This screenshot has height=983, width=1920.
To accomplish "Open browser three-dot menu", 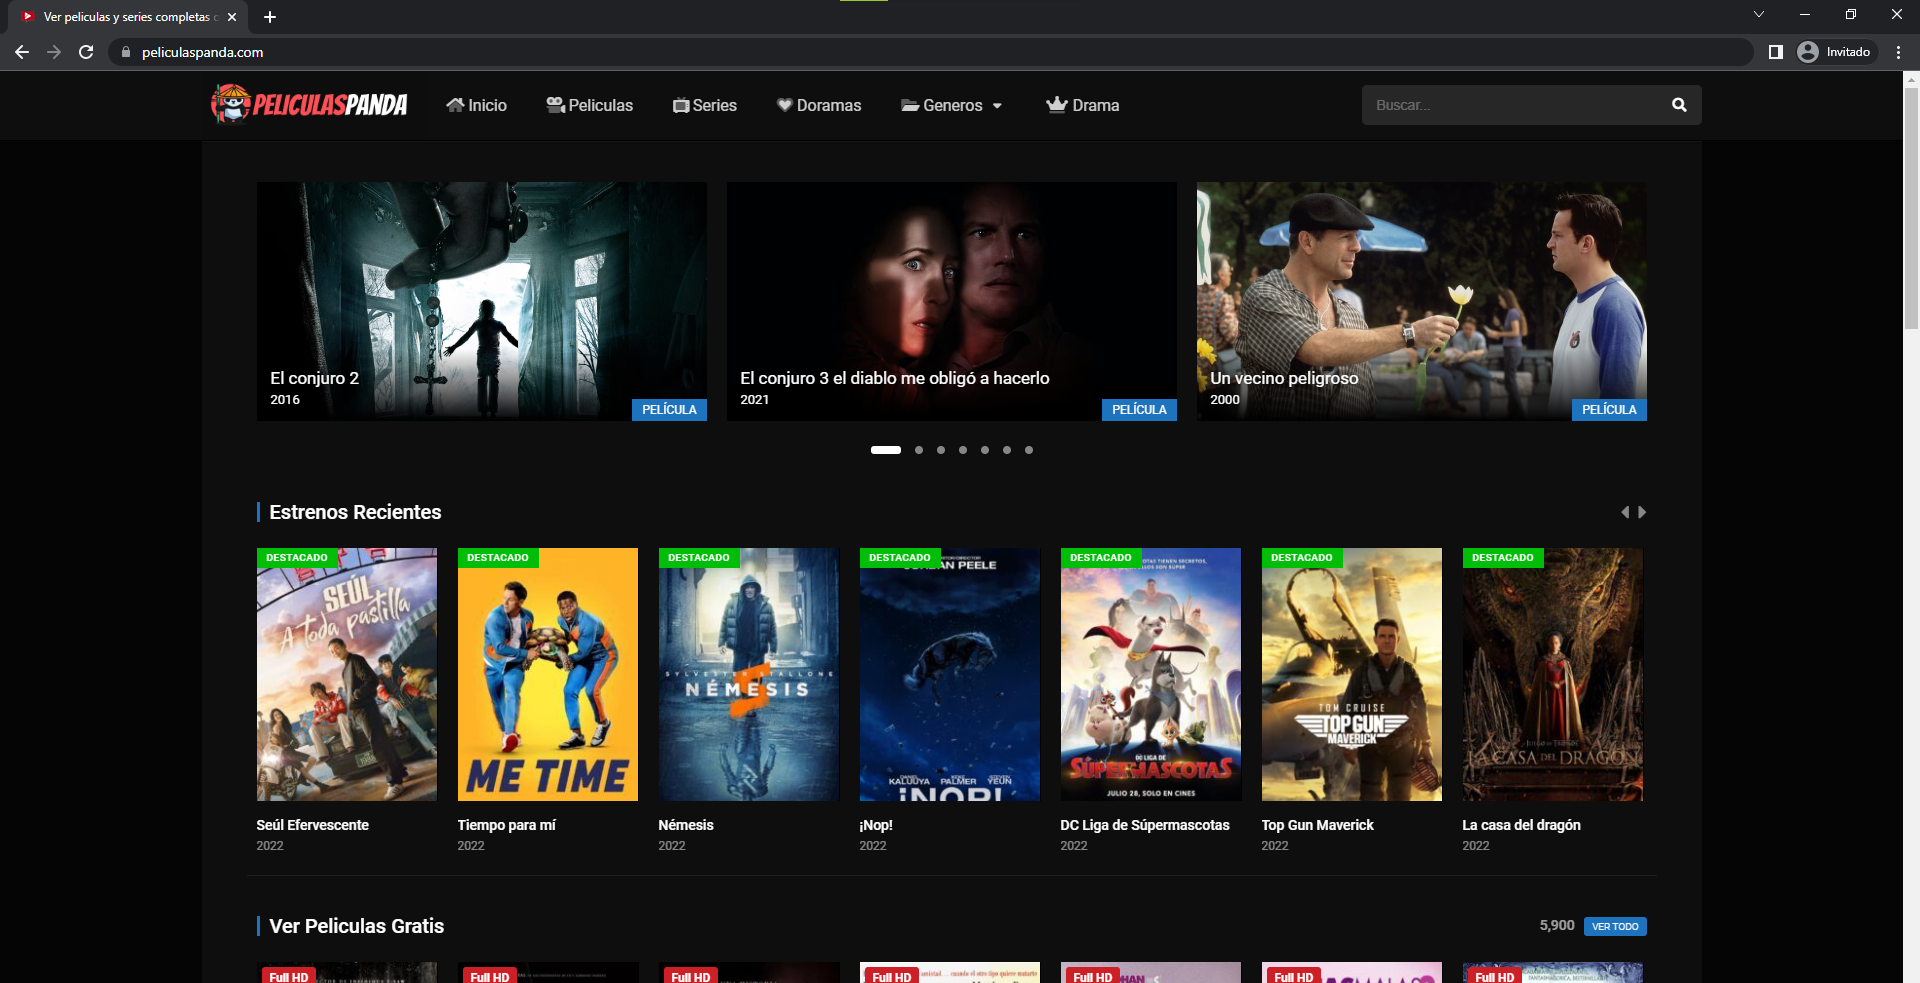I will tap(1898, 52).
